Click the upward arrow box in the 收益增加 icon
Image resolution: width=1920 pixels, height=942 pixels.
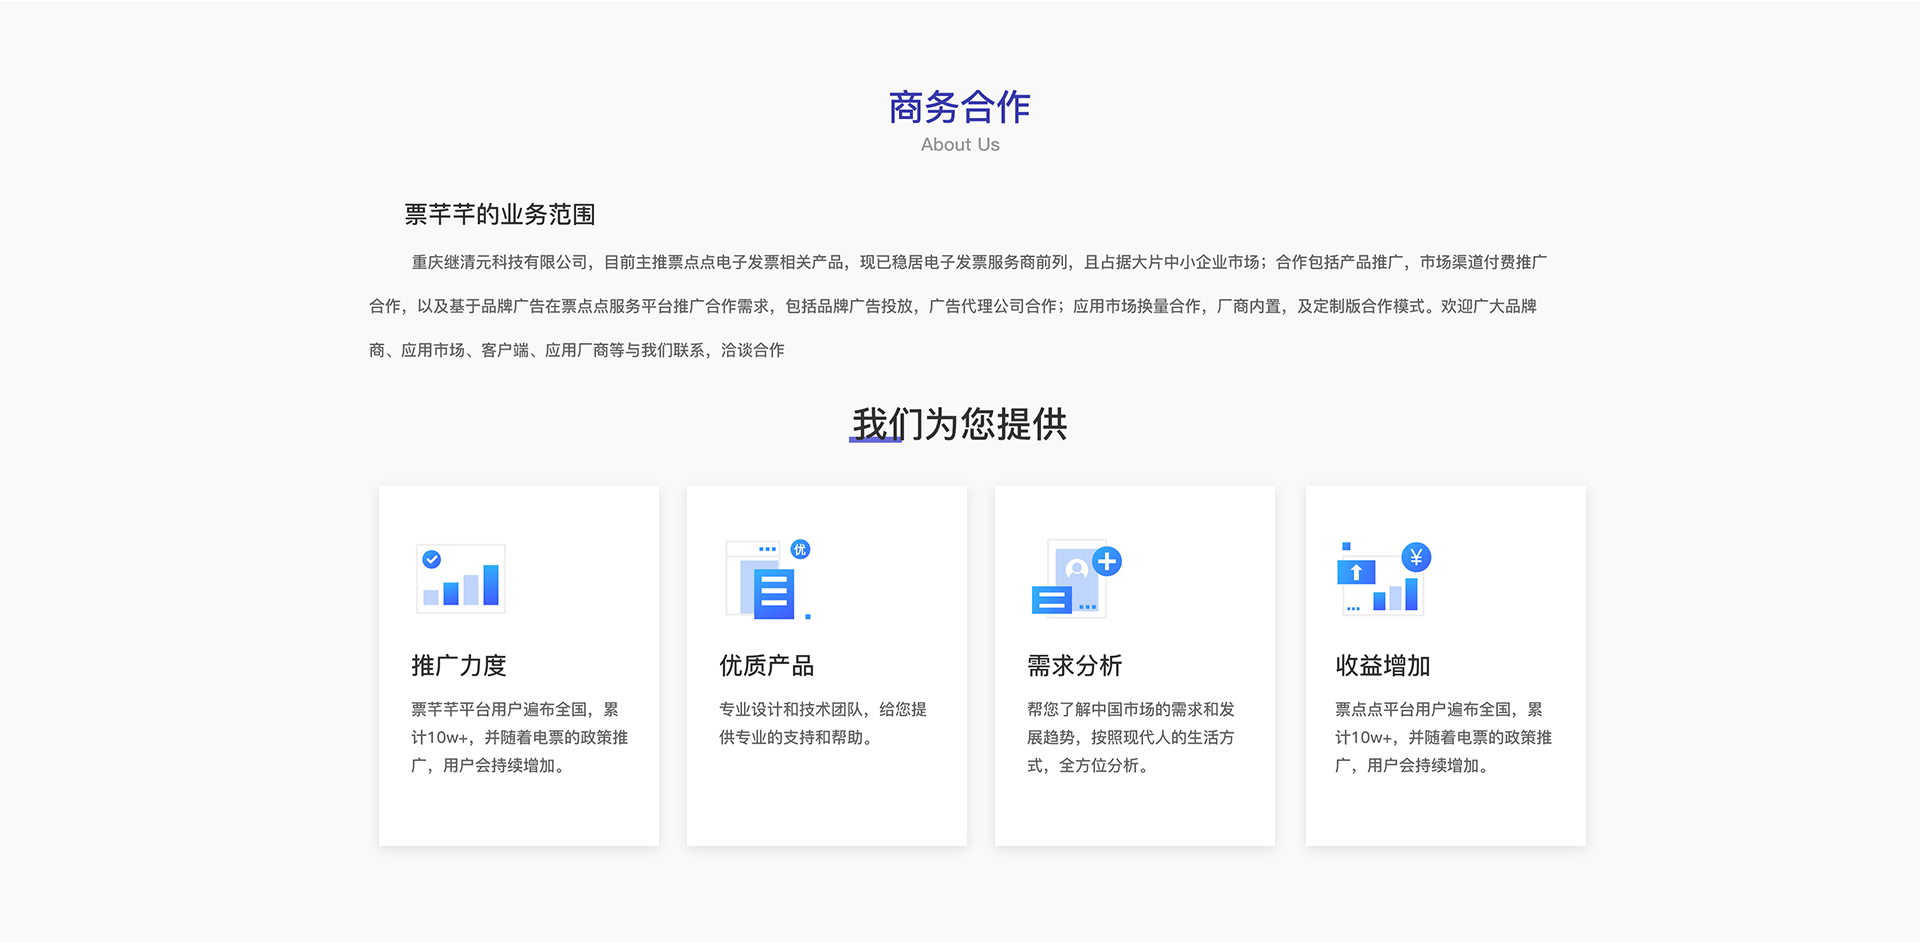pos(1356,573)
